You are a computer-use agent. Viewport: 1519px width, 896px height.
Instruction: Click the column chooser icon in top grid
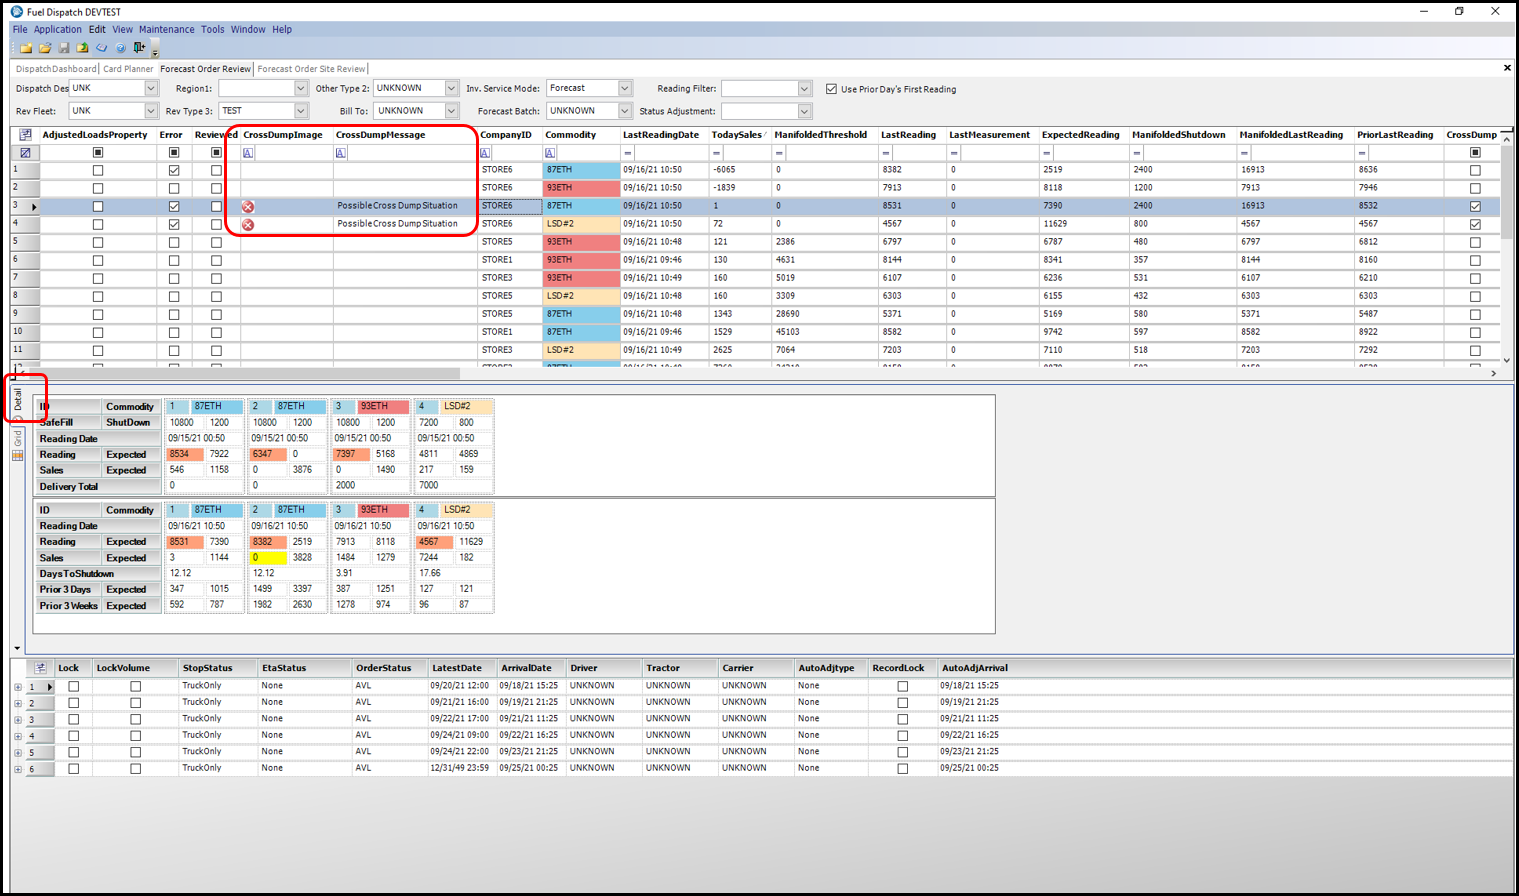coord(26,135)
